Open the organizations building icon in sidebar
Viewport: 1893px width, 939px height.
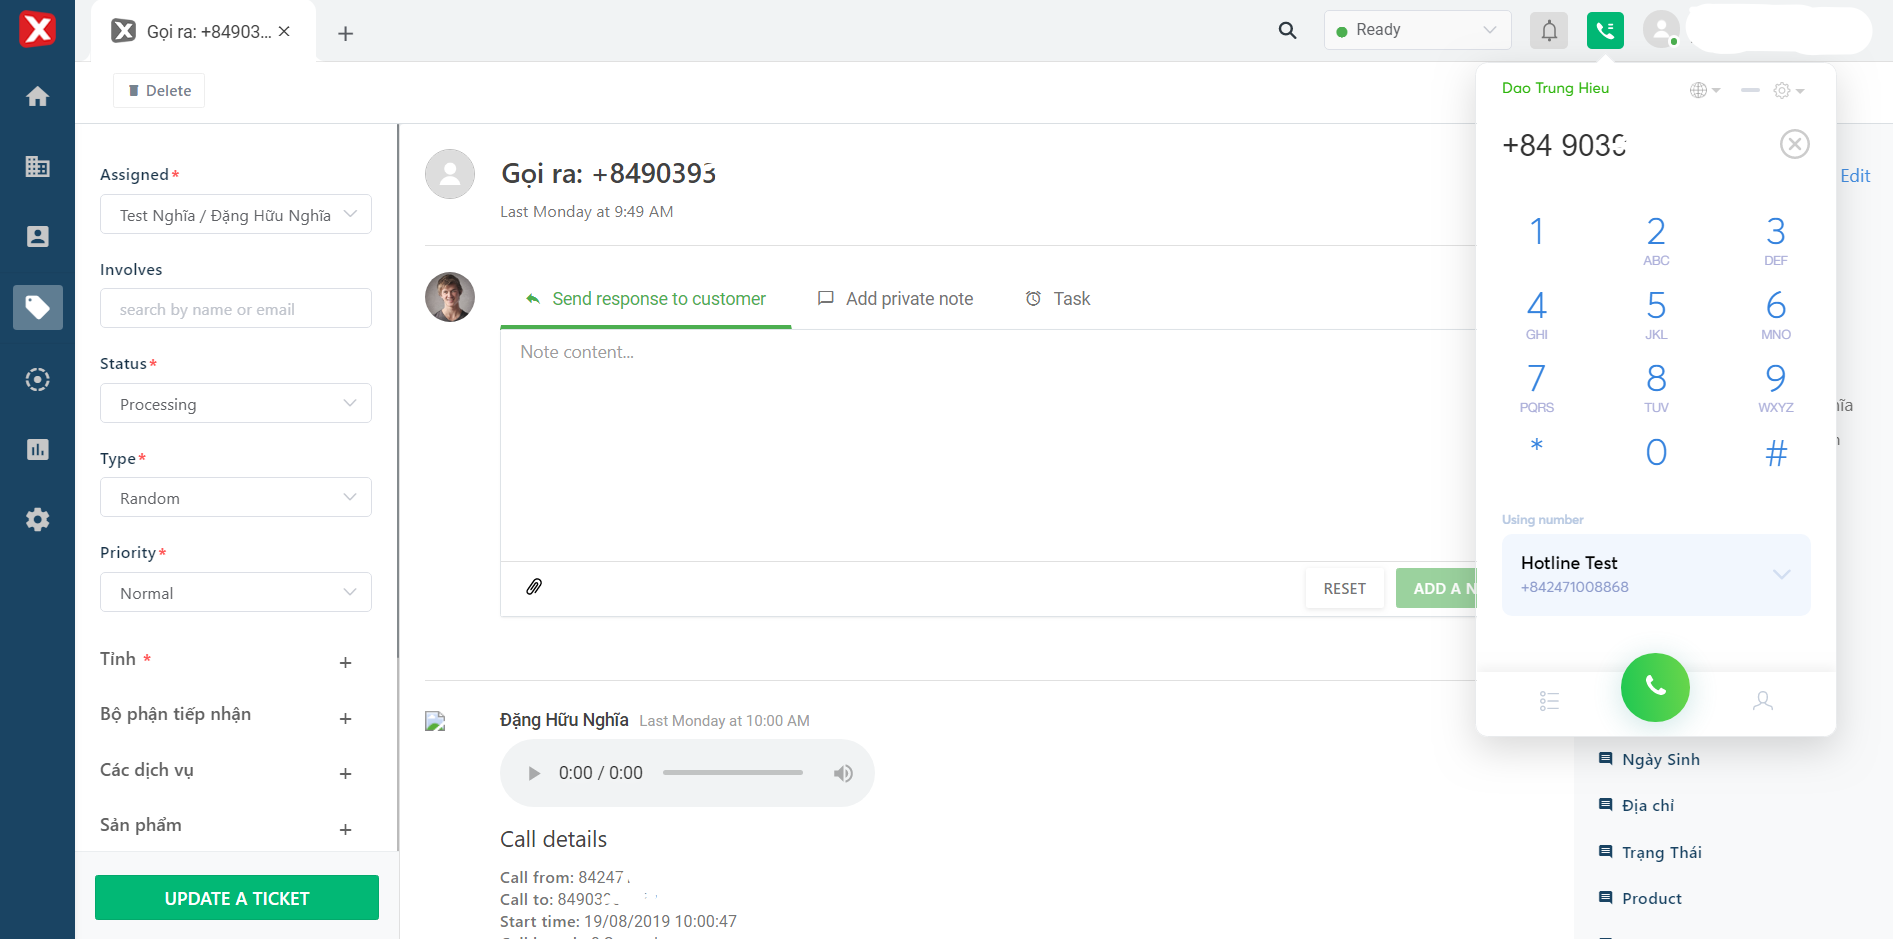point(37,166)
